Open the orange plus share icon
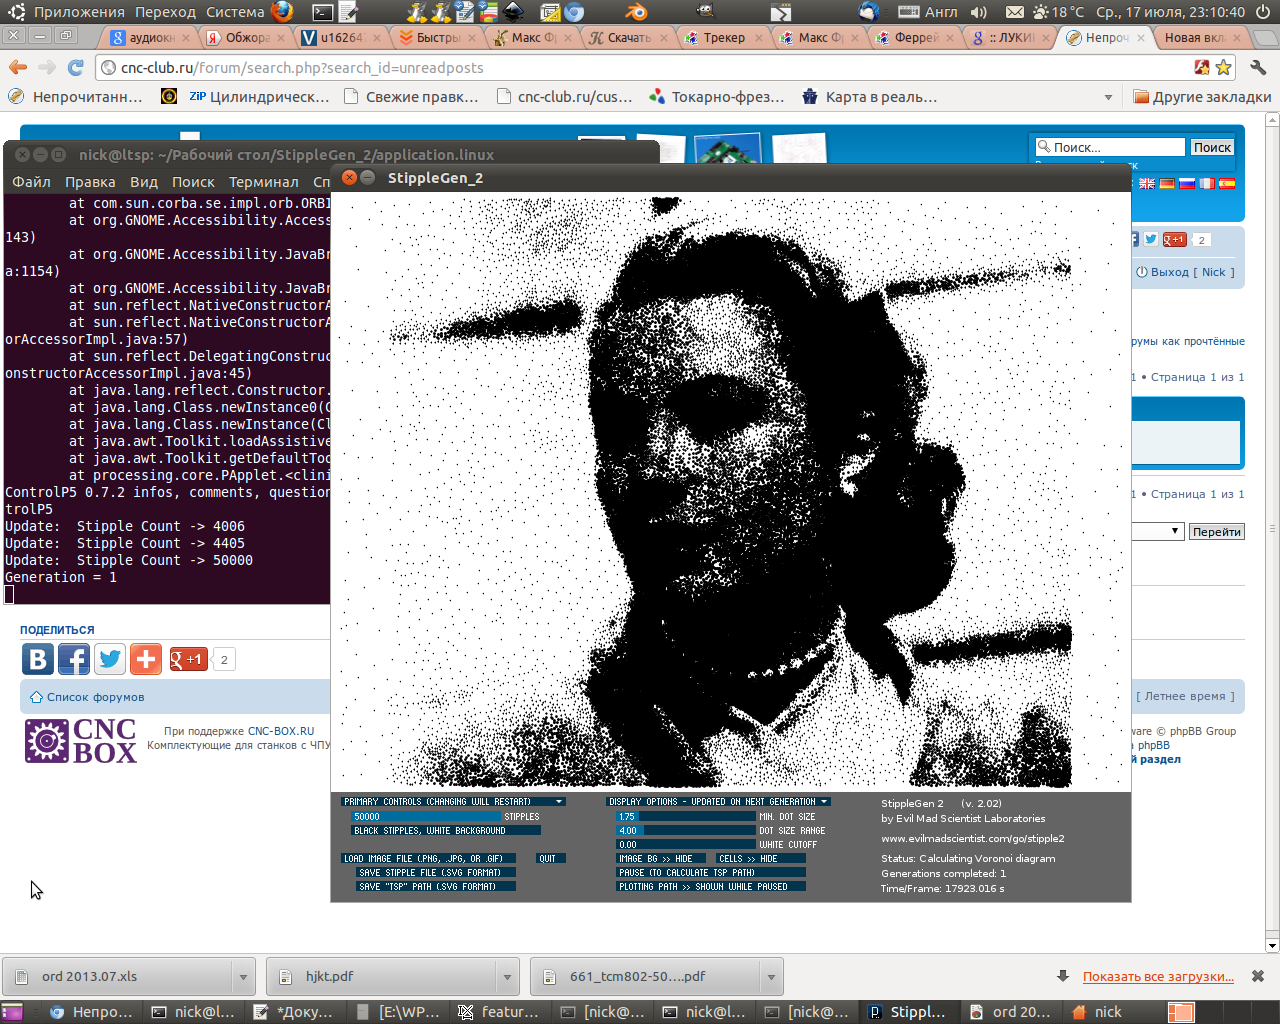 (x=146, y=659)
